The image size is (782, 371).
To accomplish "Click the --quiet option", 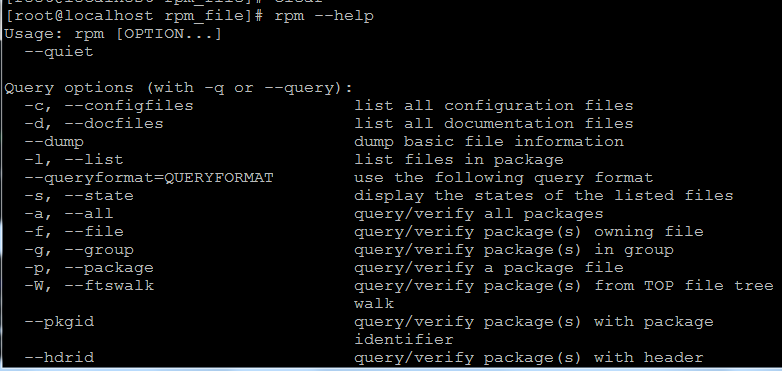I will click(59, 52).
